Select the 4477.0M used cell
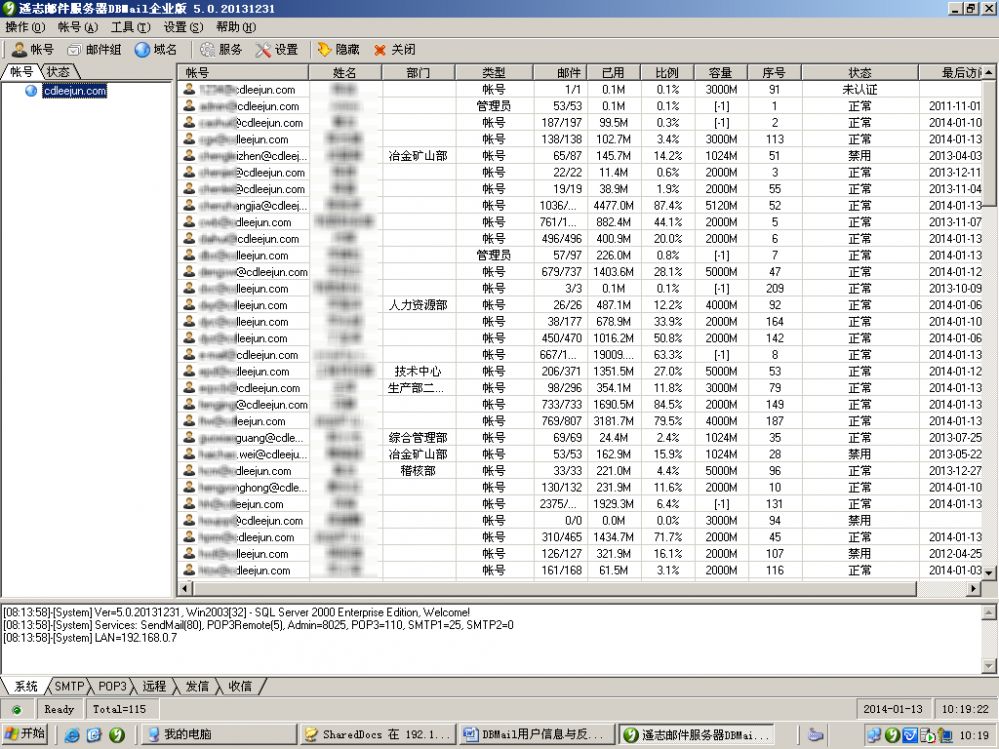Screen dimensions: 999x749 coord(613,205)
